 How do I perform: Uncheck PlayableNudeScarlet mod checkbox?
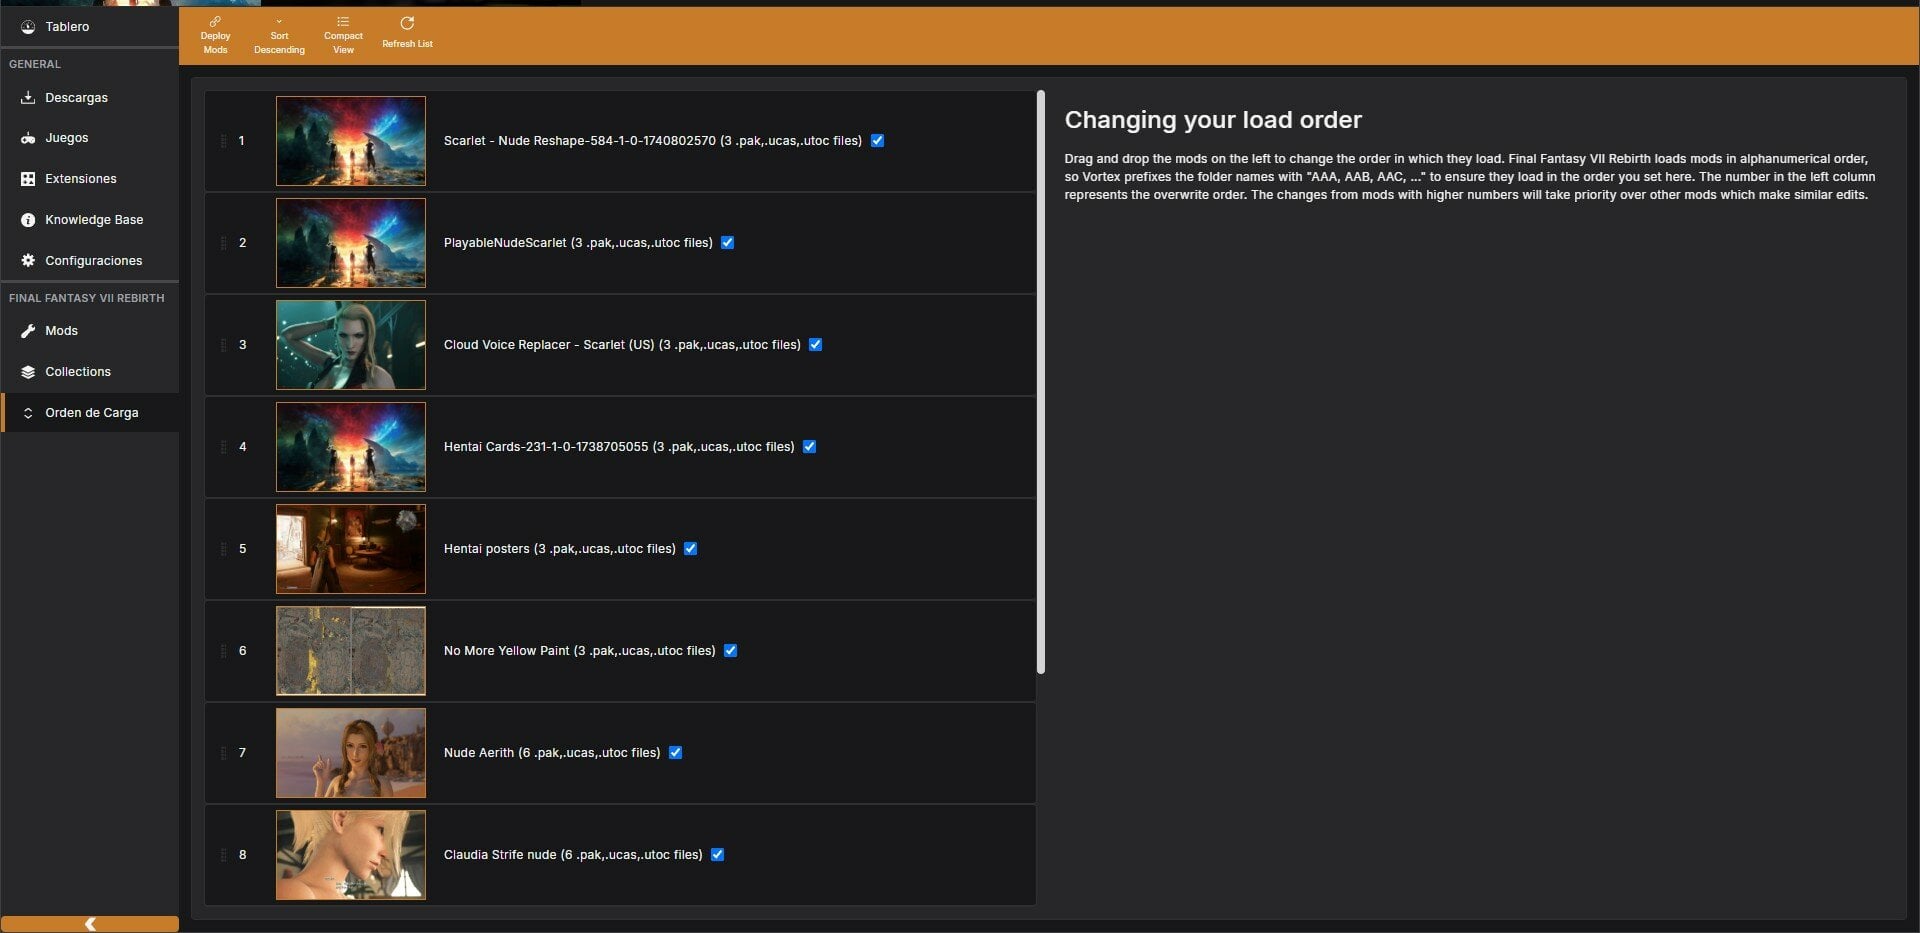[728, 243]
